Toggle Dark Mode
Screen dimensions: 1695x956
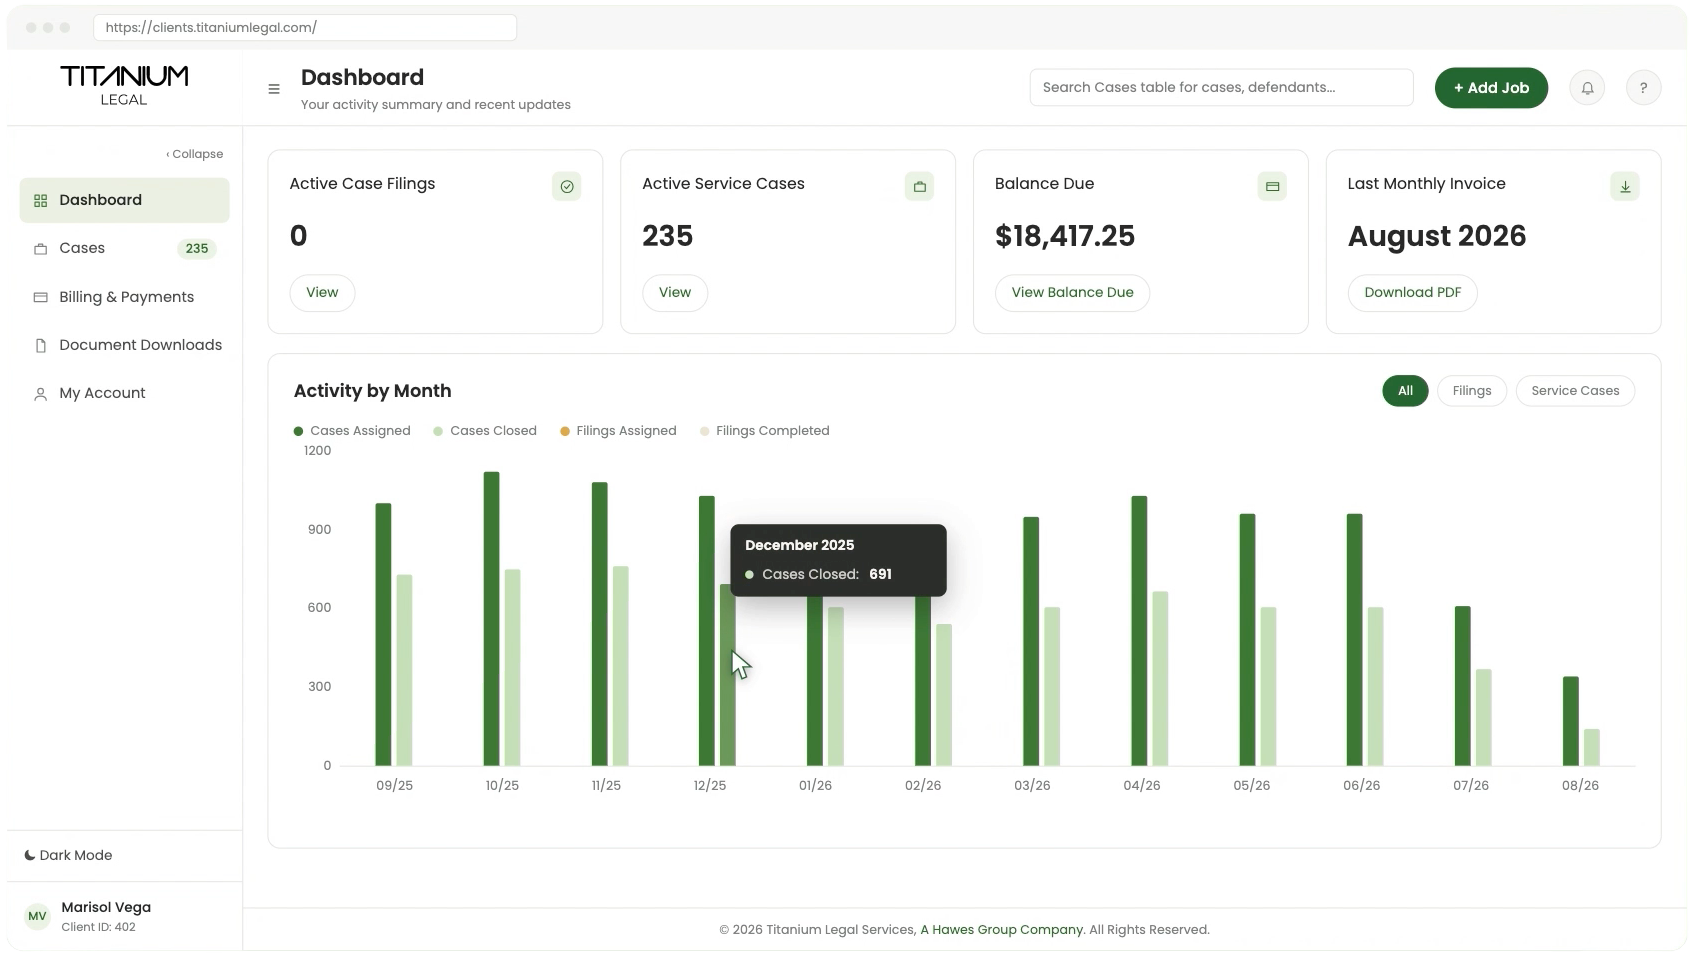coord(68,855)
